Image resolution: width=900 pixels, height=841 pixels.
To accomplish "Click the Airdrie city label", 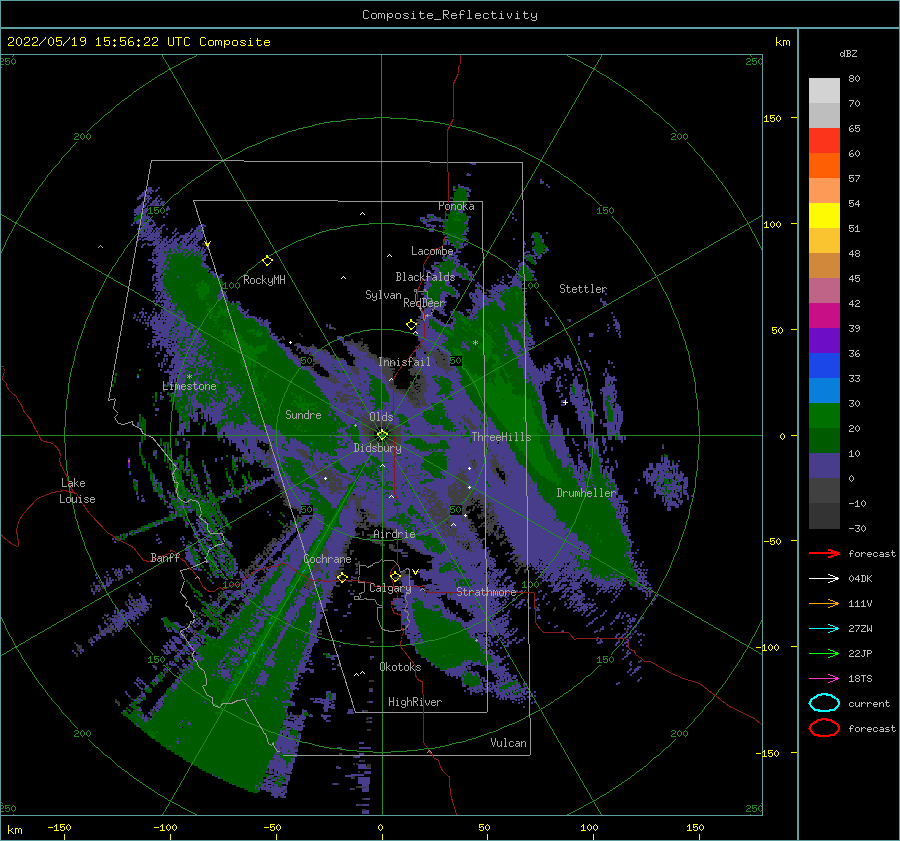I will point(394,534).
